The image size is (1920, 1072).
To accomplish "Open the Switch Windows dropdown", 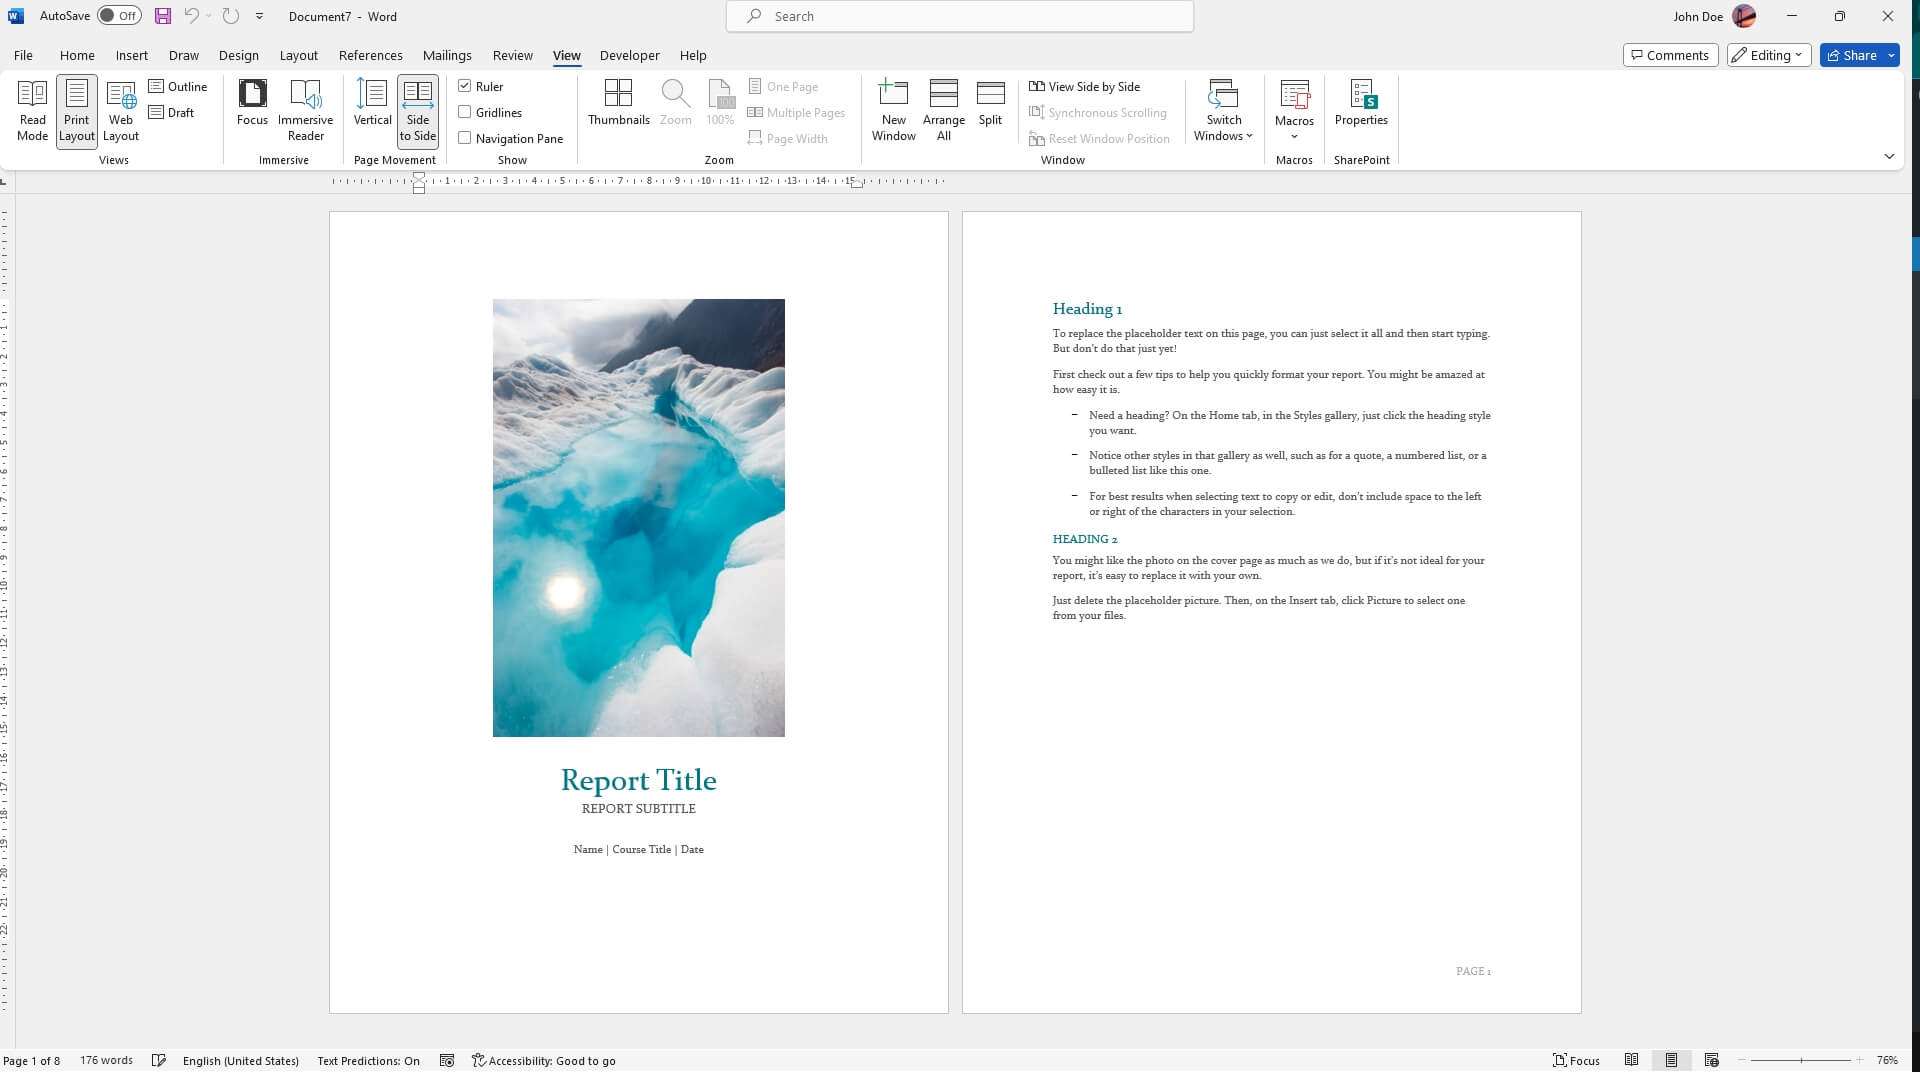I will point(1223,112).
